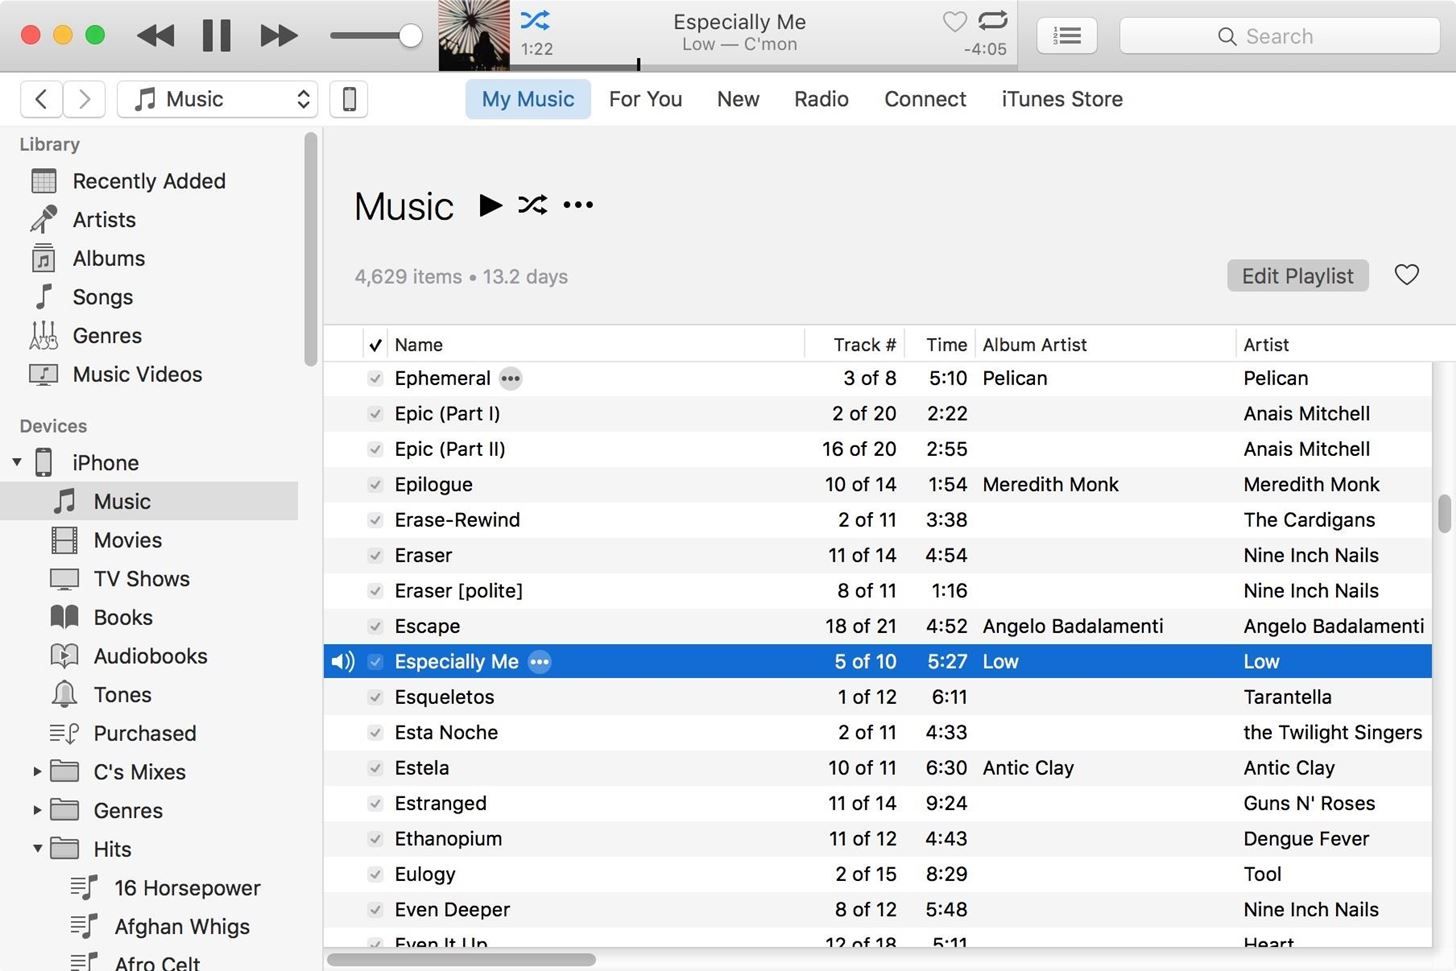
Task: Open more options ellipsis beside Music title
Action: pyautogui.click(x=578, y=205)
